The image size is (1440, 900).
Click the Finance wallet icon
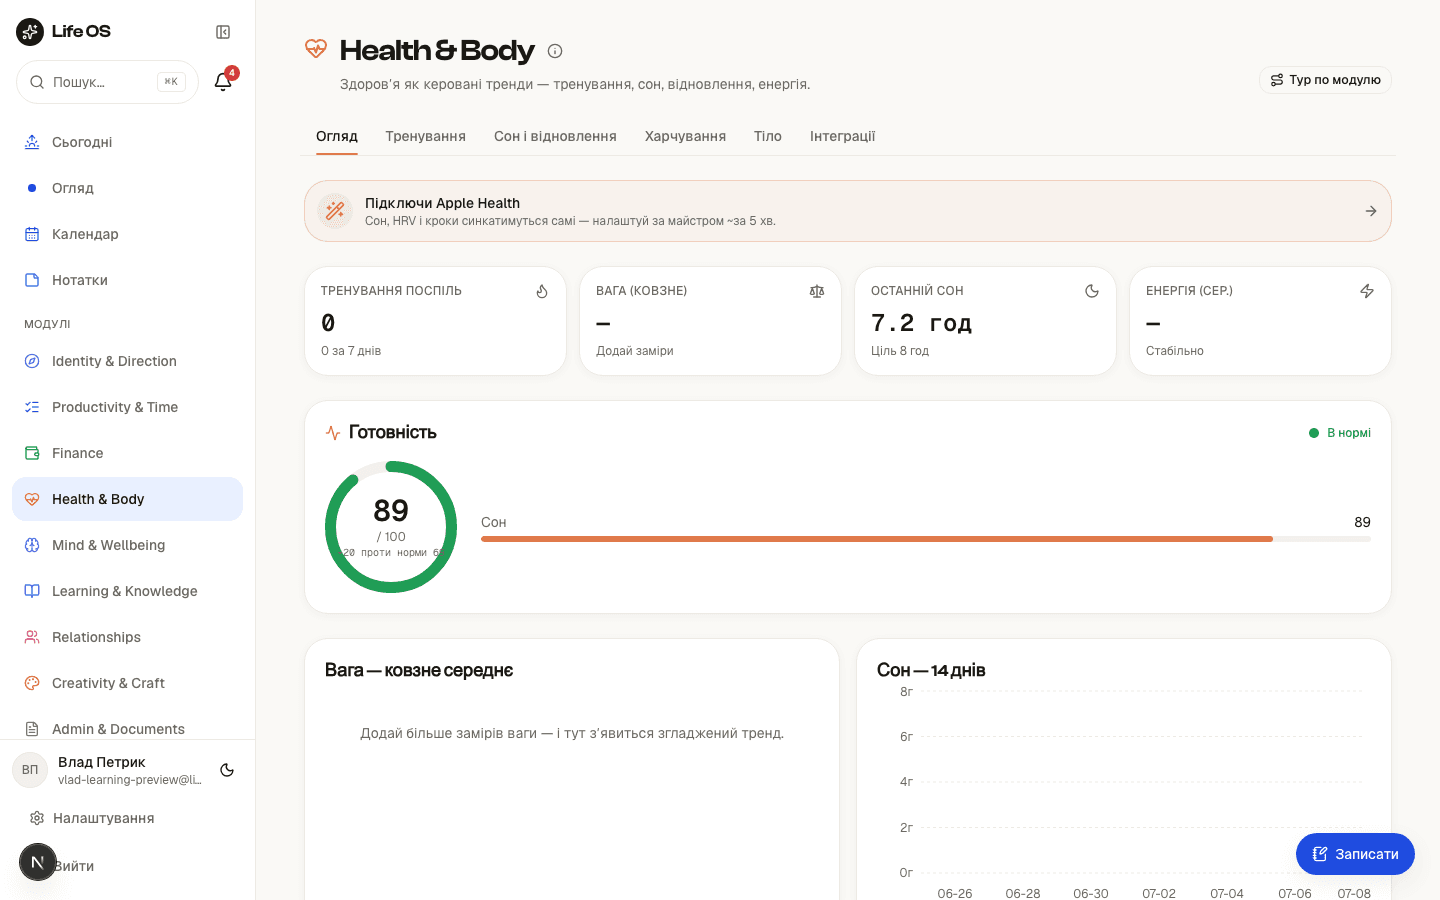tap(32, 453)
